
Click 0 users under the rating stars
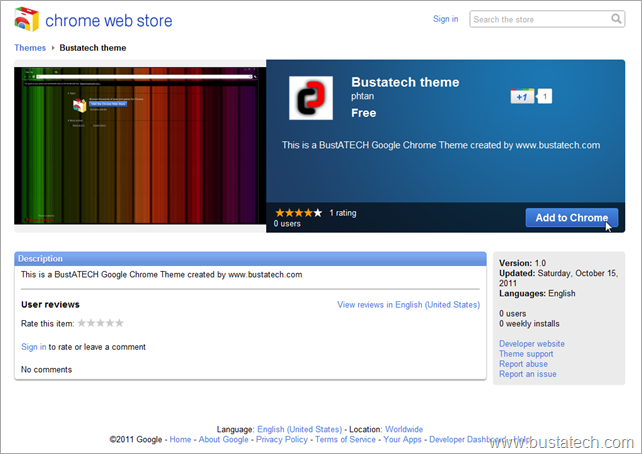[x=287, y=224]
